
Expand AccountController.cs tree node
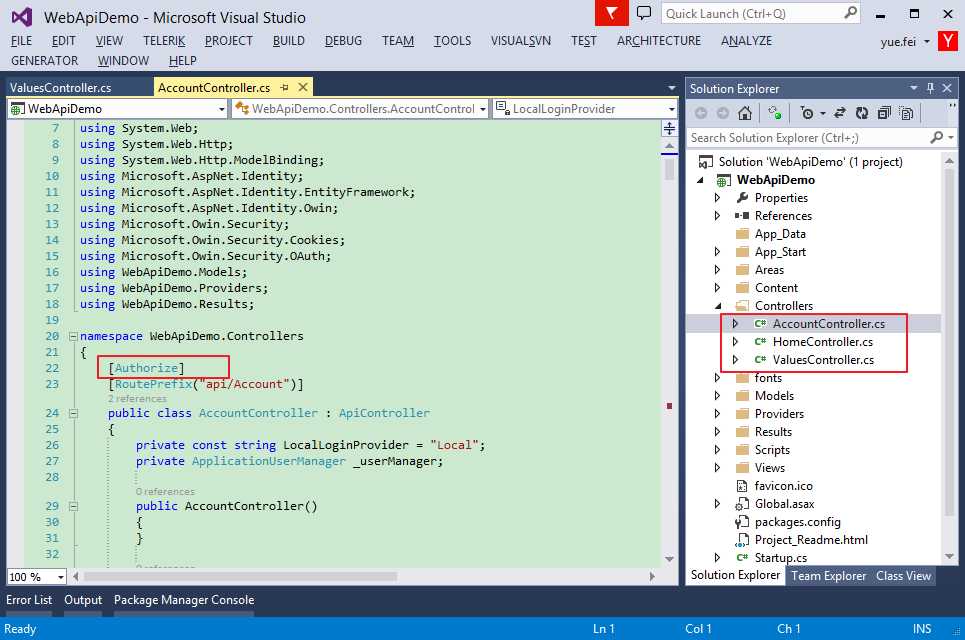[735, 324]
